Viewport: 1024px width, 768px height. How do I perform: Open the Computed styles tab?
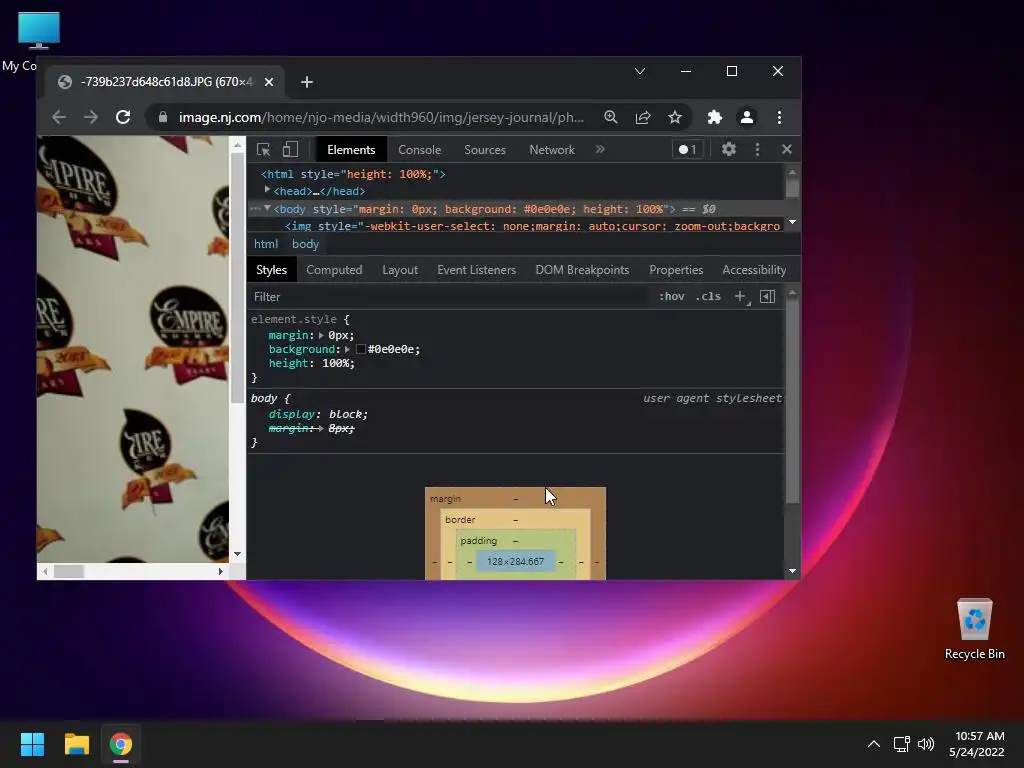[x=334, y=270]
